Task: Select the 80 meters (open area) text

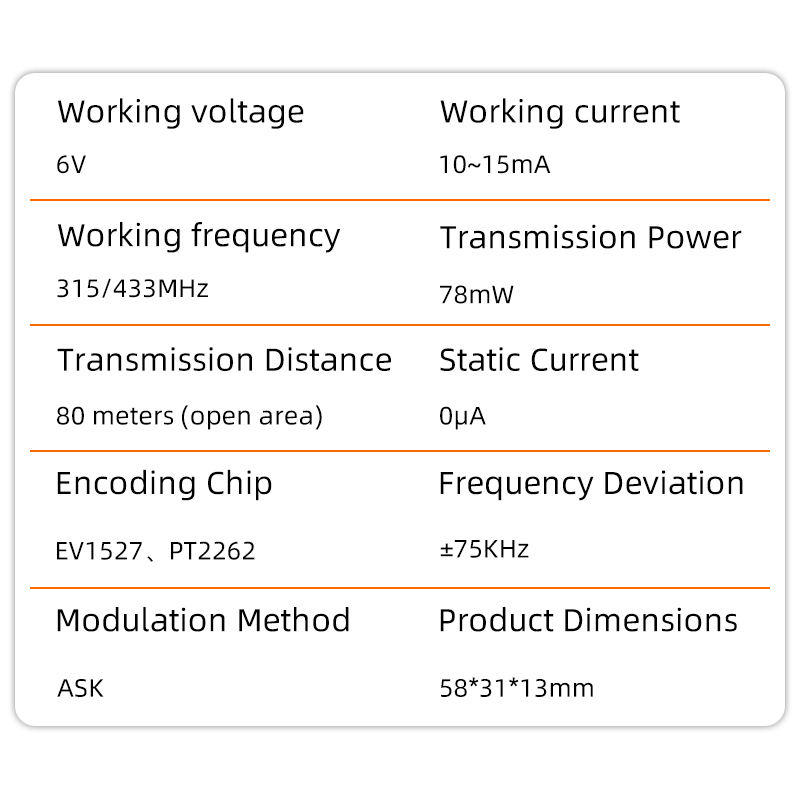Action: 190,416
